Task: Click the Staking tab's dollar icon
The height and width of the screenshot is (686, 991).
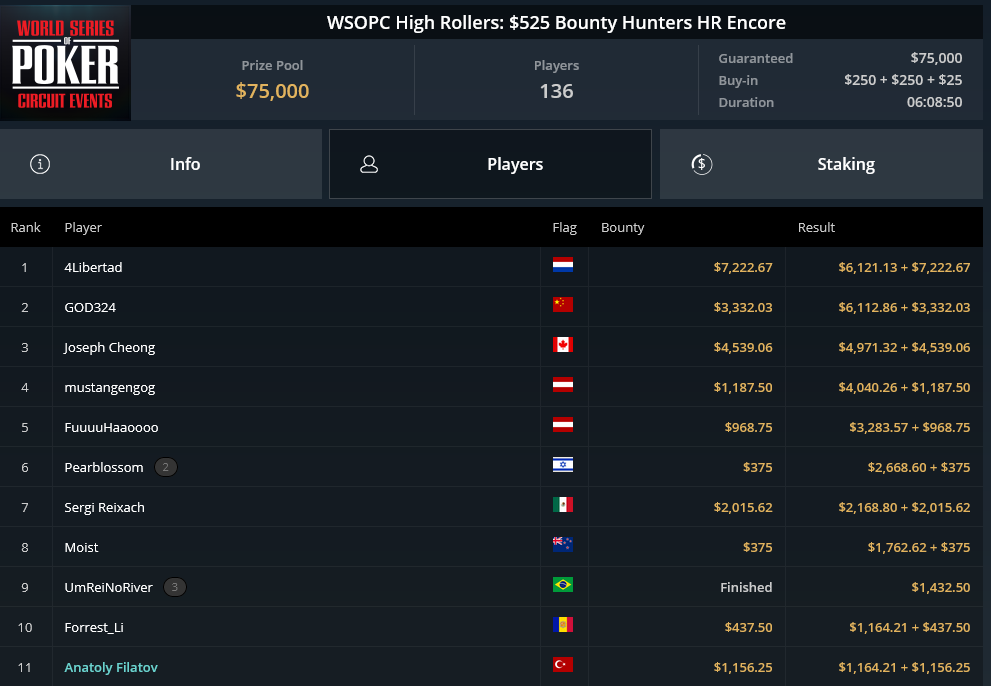Action: pyautogui.click(x=702, y=164)
